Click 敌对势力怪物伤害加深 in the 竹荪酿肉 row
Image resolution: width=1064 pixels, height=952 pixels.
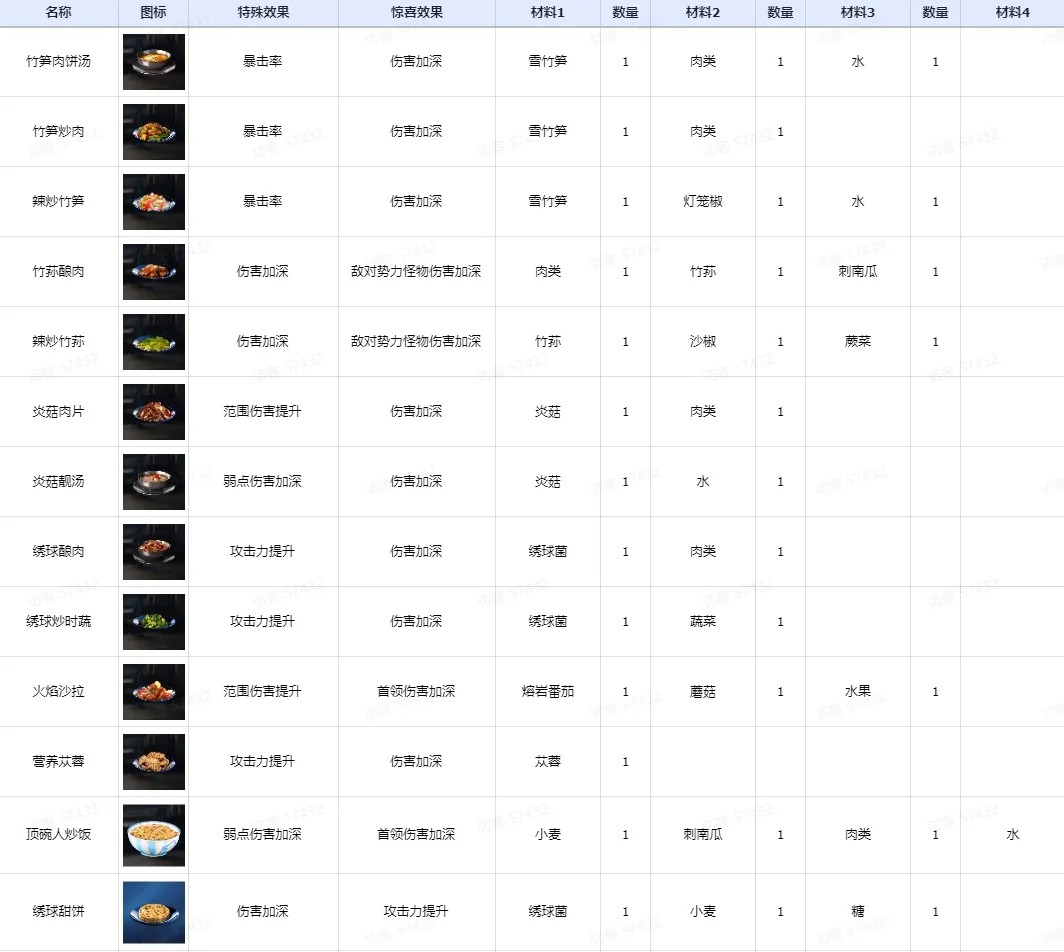tap(416, 271)
